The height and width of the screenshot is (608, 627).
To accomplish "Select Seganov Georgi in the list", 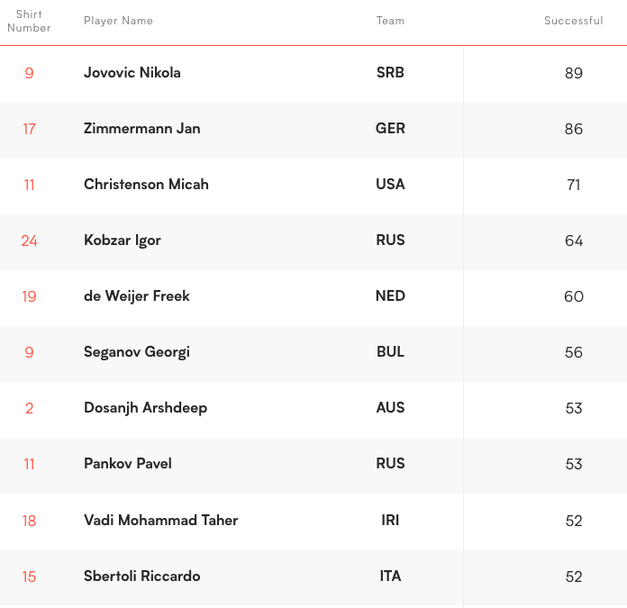I will (x=136, y=353).
